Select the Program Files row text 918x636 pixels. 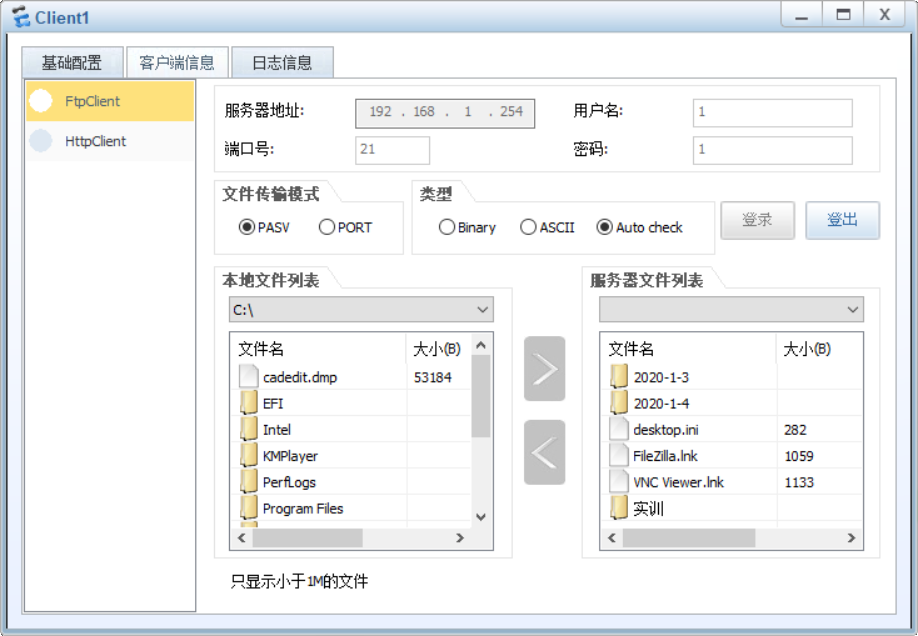pos(303,508)
